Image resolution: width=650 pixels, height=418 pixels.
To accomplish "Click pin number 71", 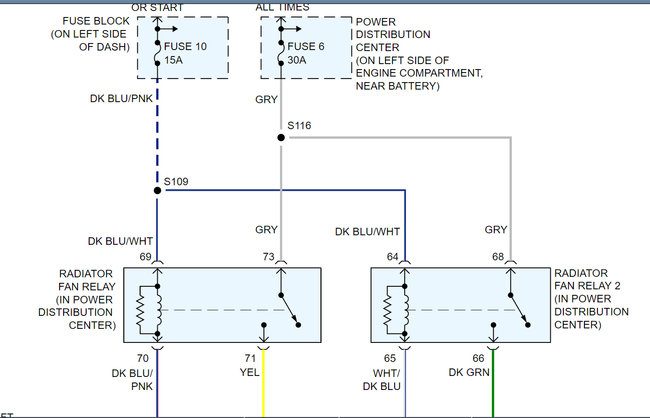I will [x=250, y=358].
